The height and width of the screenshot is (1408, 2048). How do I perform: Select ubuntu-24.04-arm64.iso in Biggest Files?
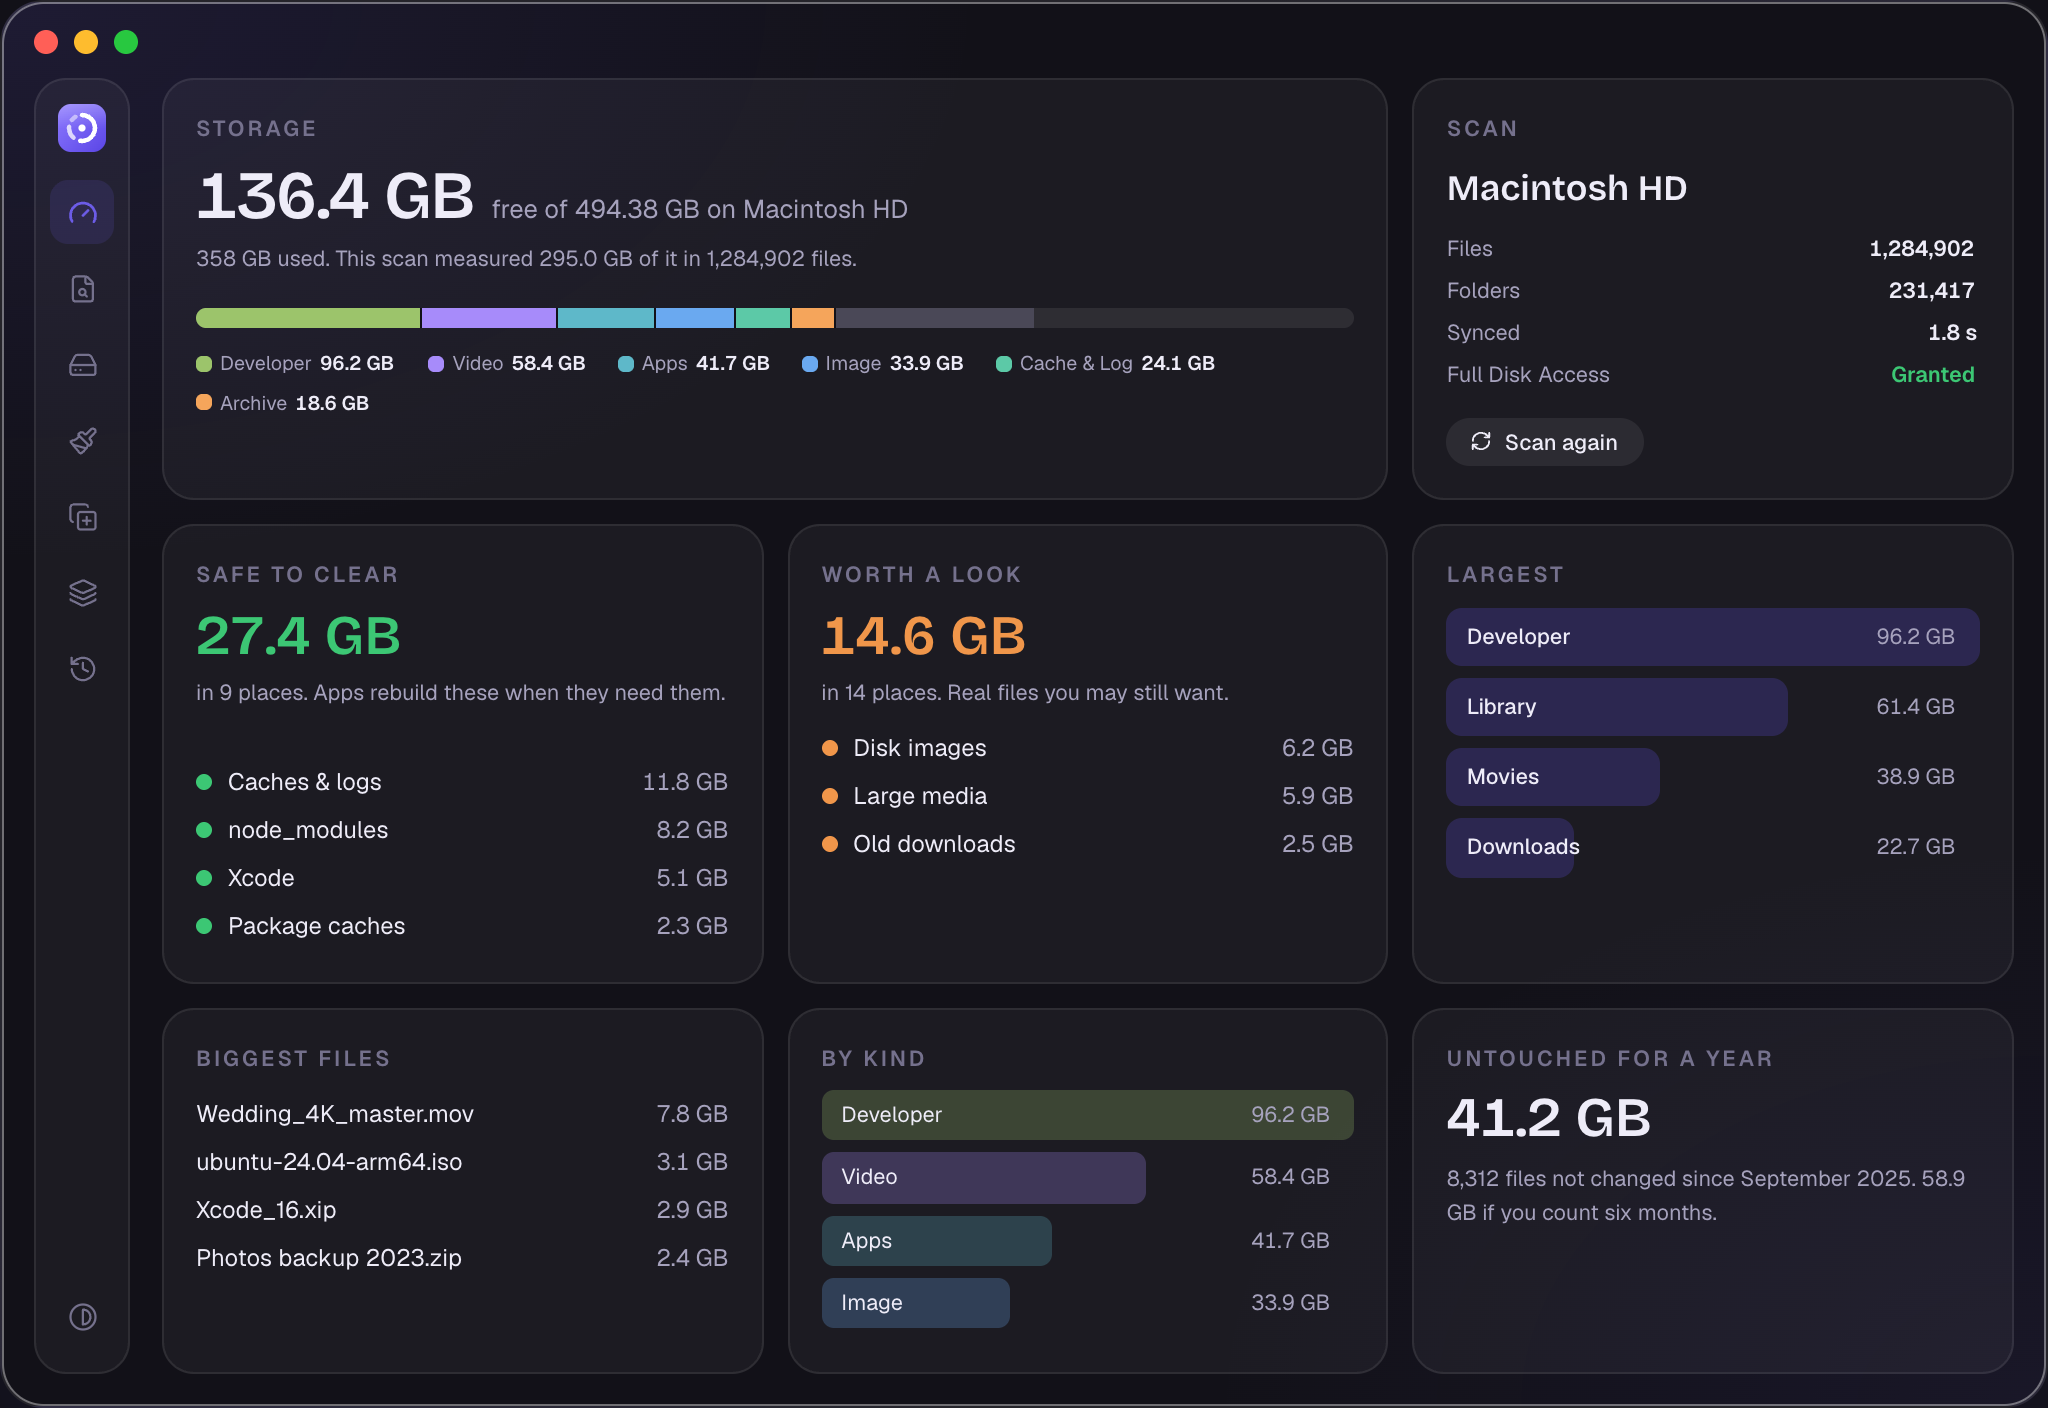click(462, 1162)
